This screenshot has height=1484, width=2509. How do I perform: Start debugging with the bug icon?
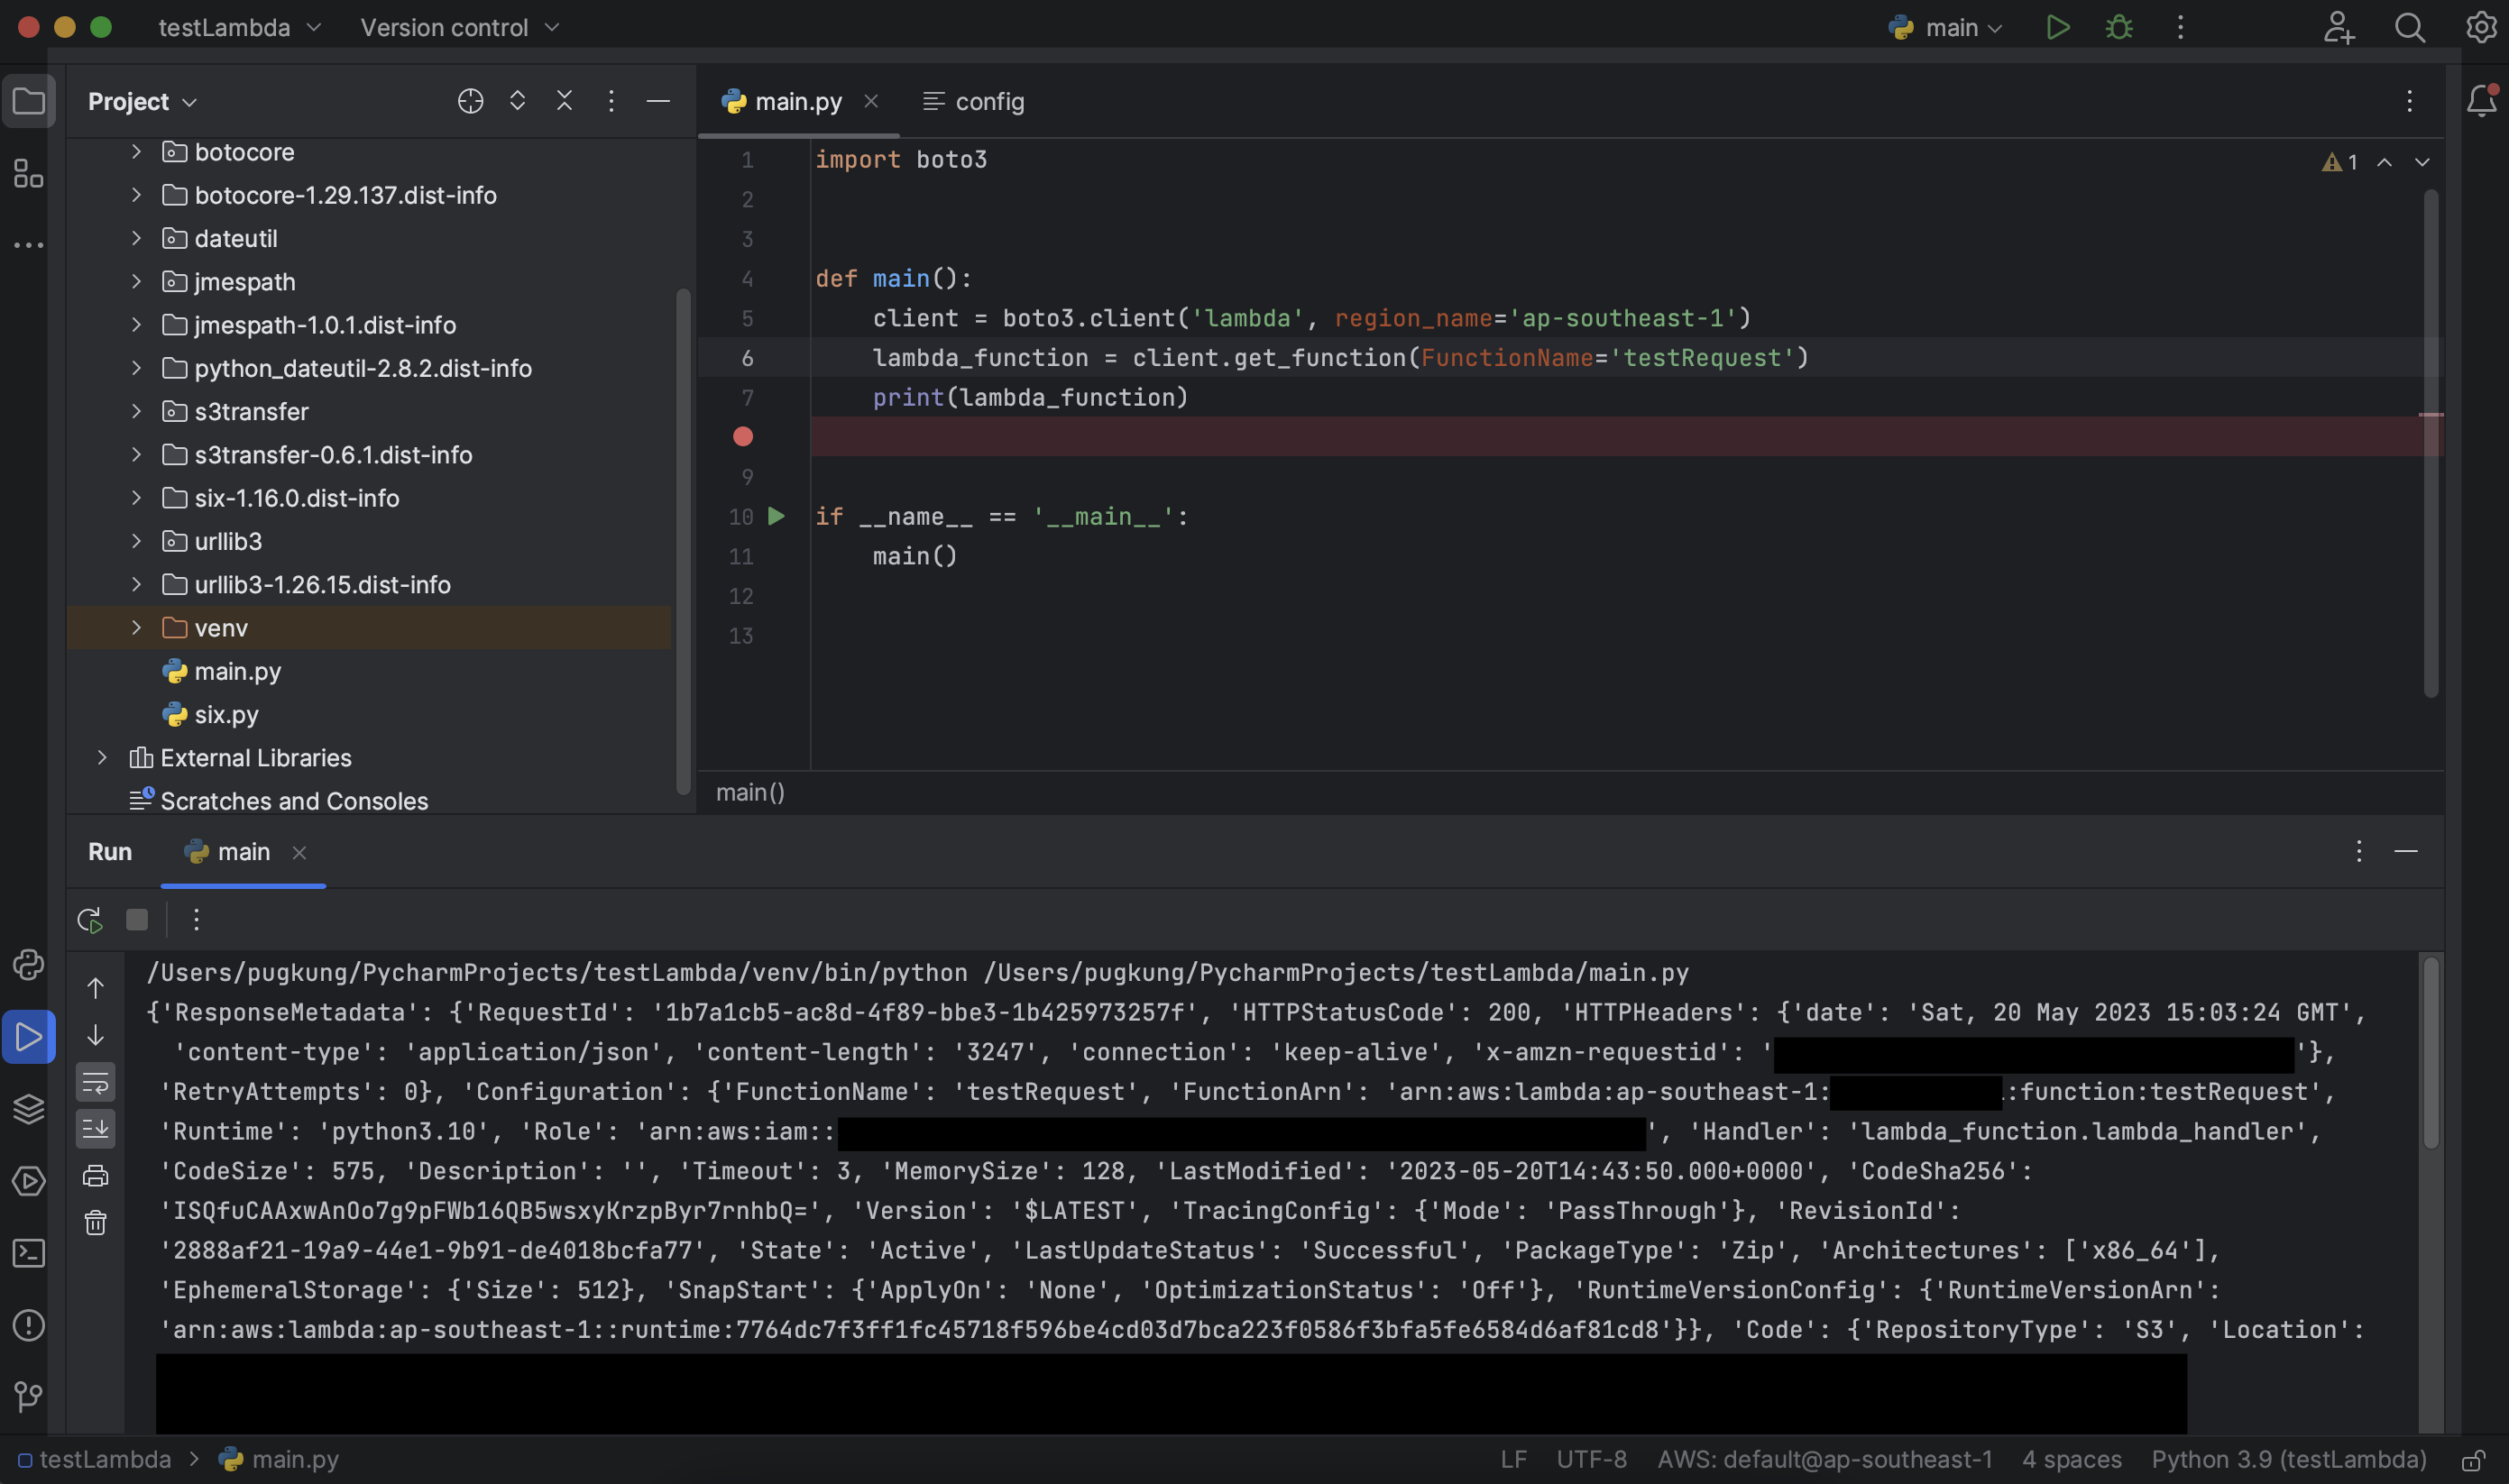tap(2119, 27)
